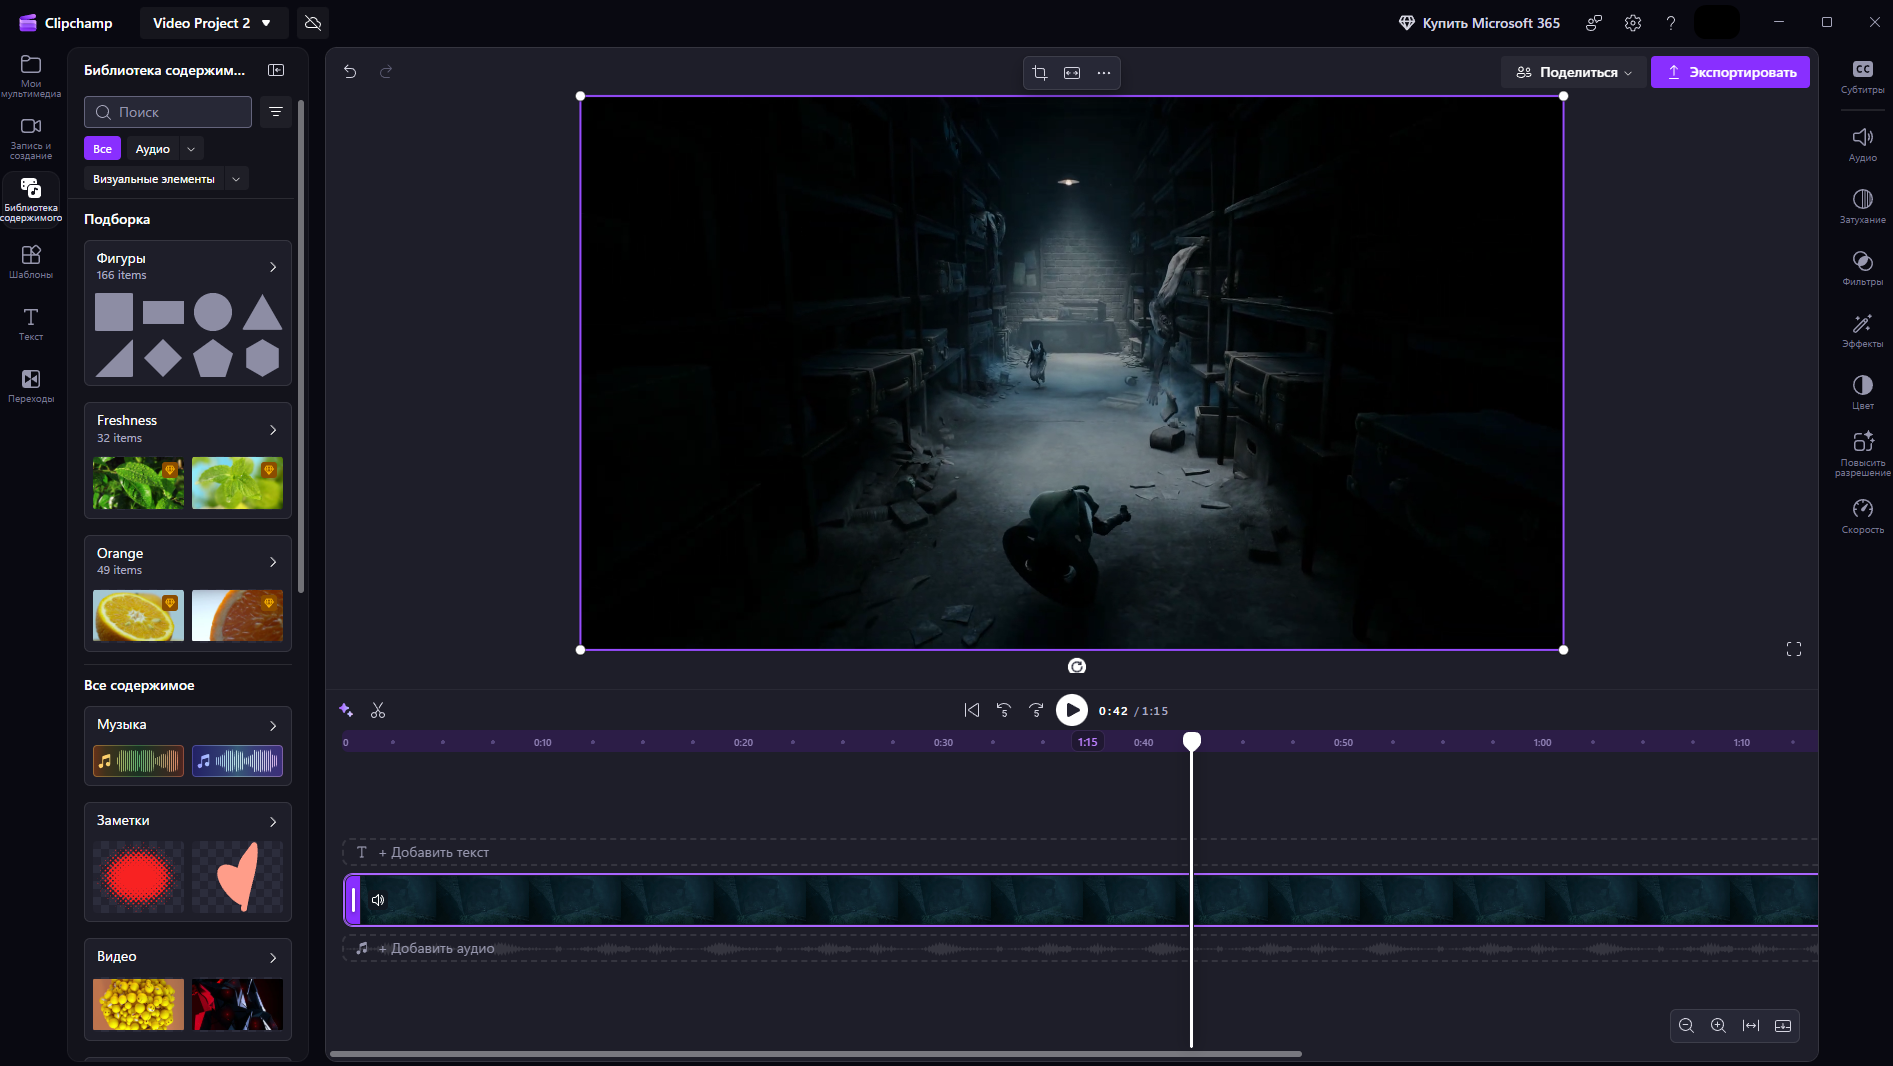Select the Все filter chip
1893x1066 pixels.
[x=102, y=149]
